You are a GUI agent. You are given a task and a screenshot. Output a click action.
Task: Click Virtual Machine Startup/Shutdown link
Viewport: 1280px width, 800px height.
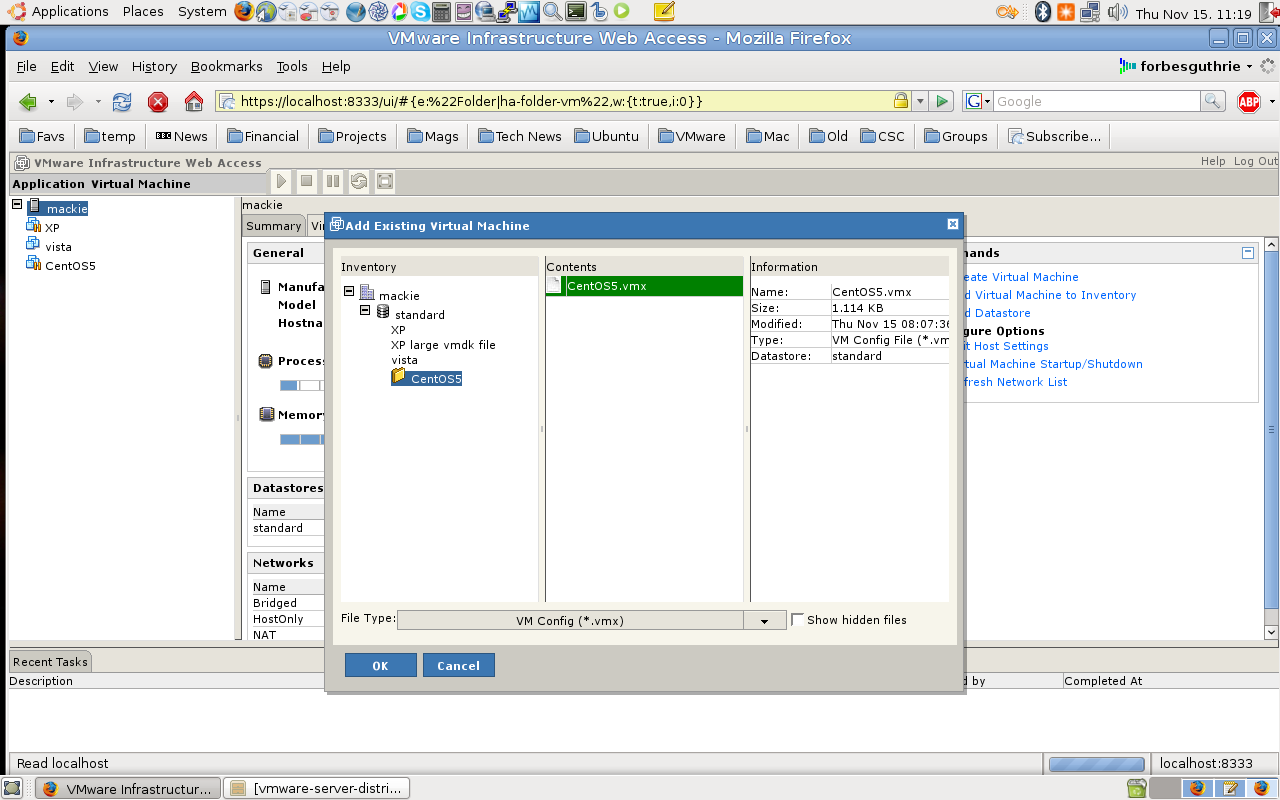[1053, 364]
